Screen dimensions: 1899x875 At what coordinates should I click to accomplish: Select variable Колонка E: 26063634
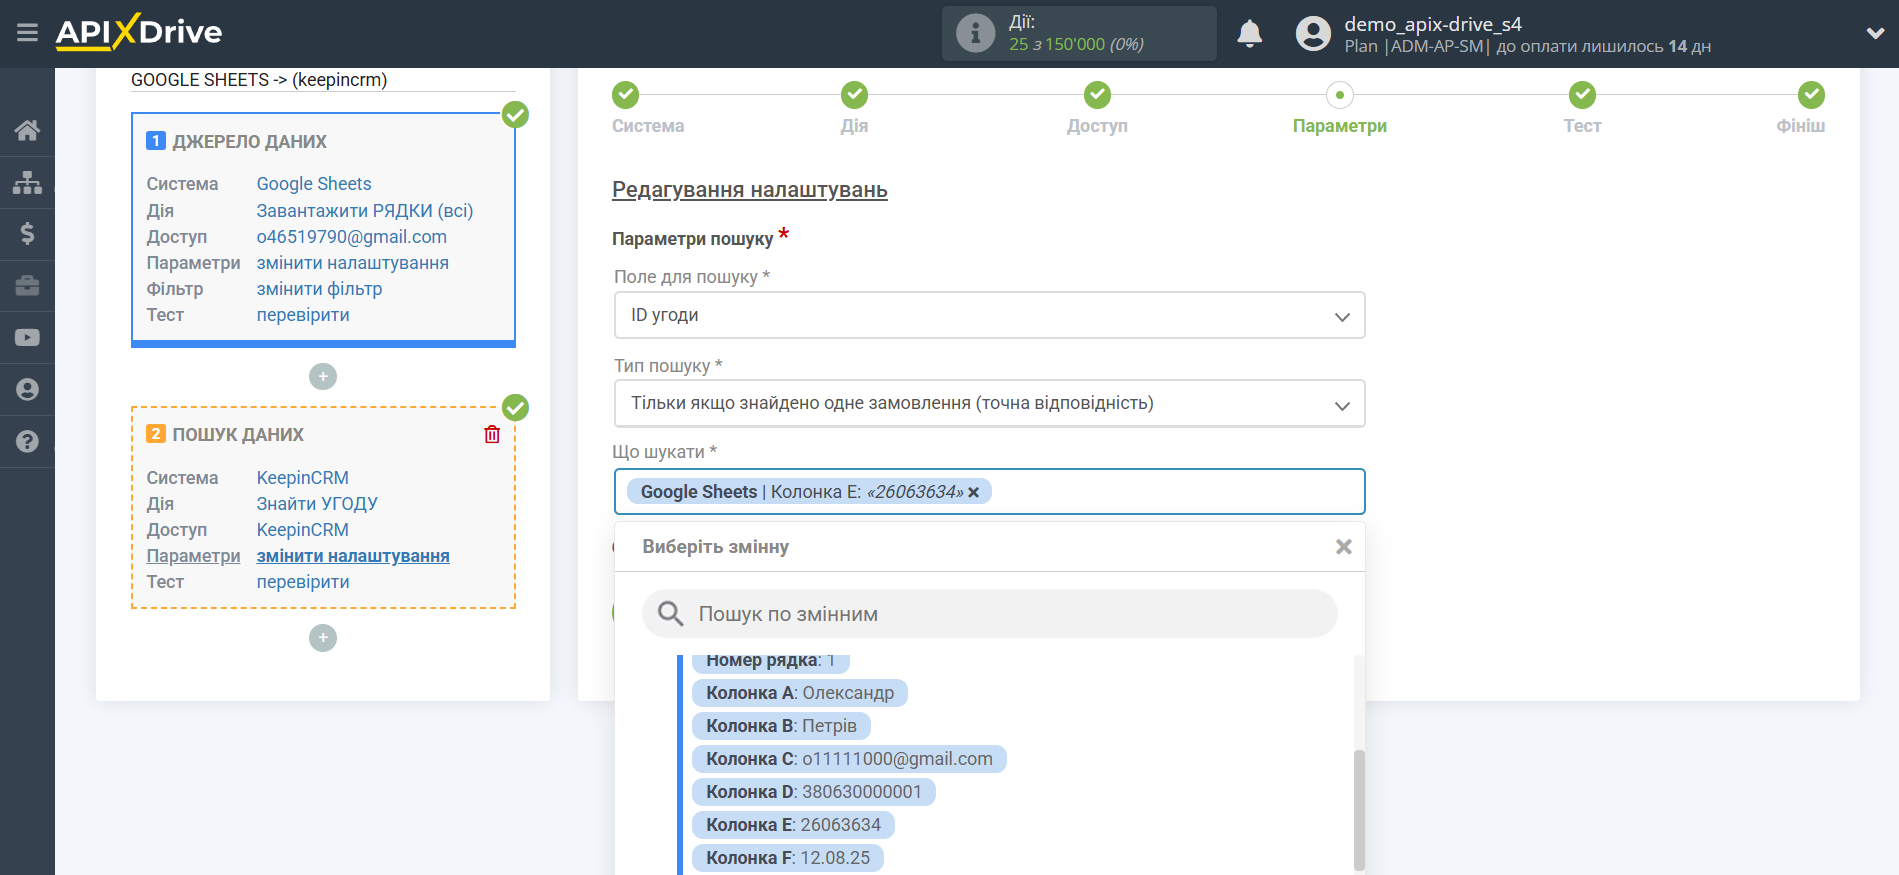point(793,825)
